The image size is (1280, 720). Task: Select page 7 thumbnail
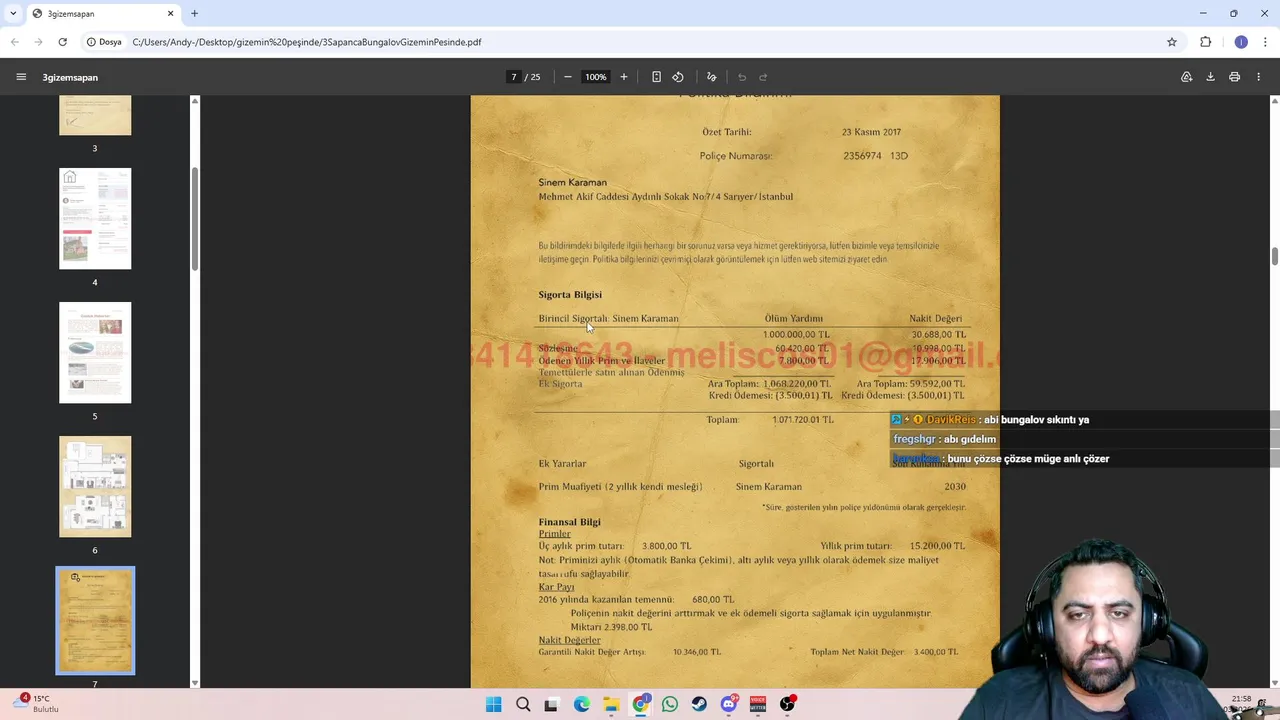tap(95, 621)
